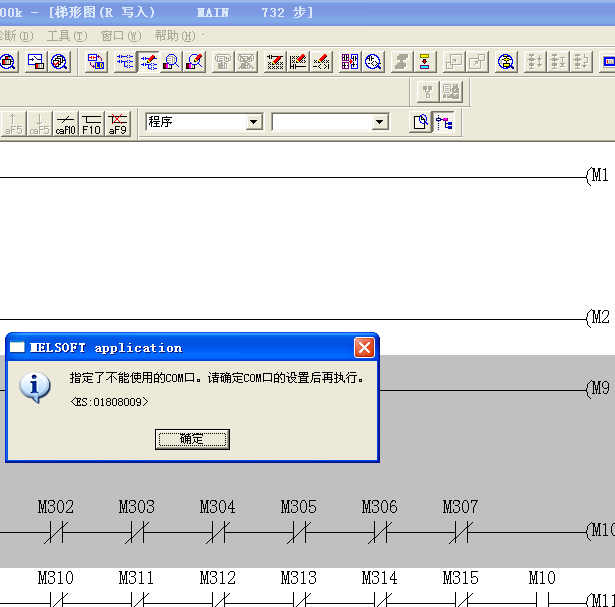Open the 帮助(H) menu
Screen dimensions: 615x607
click(x=174, y=36)
